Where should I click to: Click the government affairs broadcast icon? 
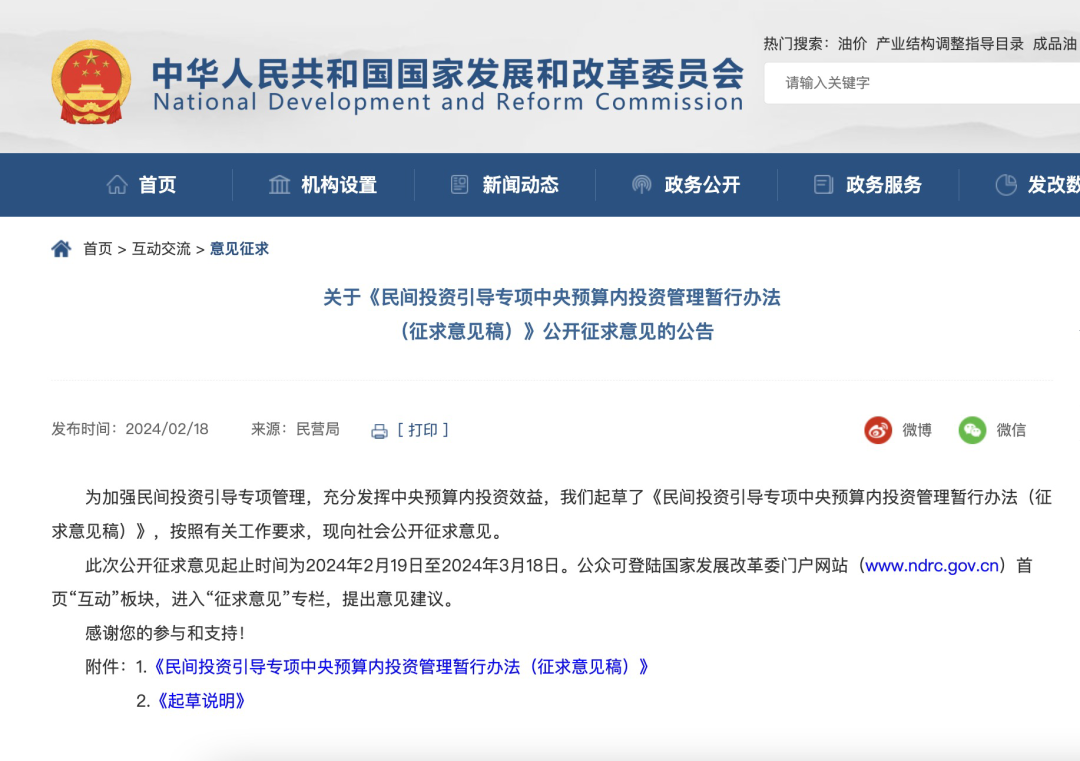[x=641, y=185]
